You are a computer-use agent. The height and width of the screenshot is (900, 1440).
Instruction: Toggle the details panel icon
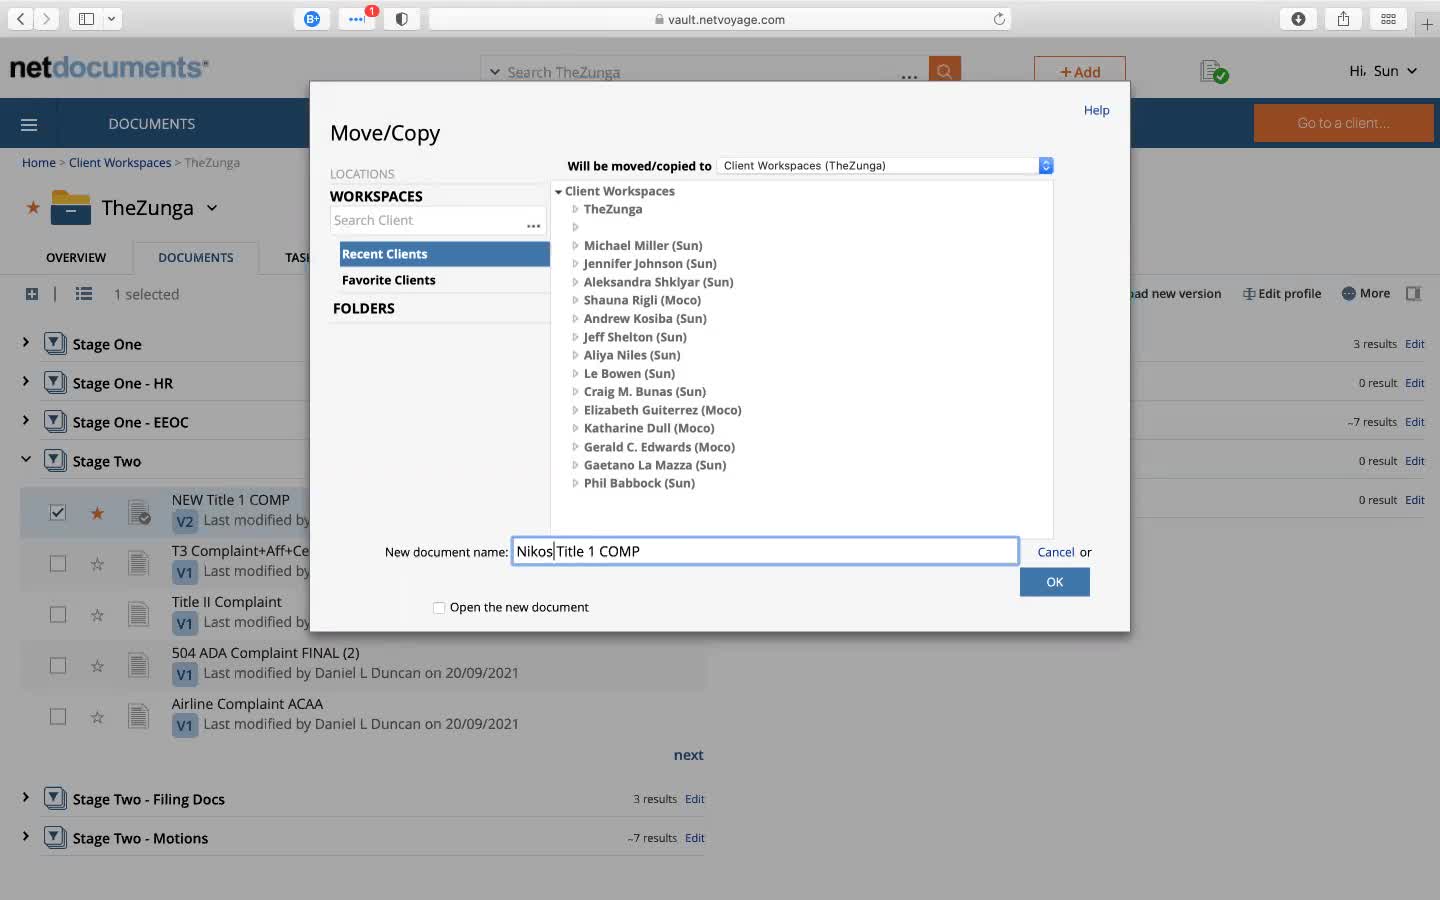(x=1413, y=293)
